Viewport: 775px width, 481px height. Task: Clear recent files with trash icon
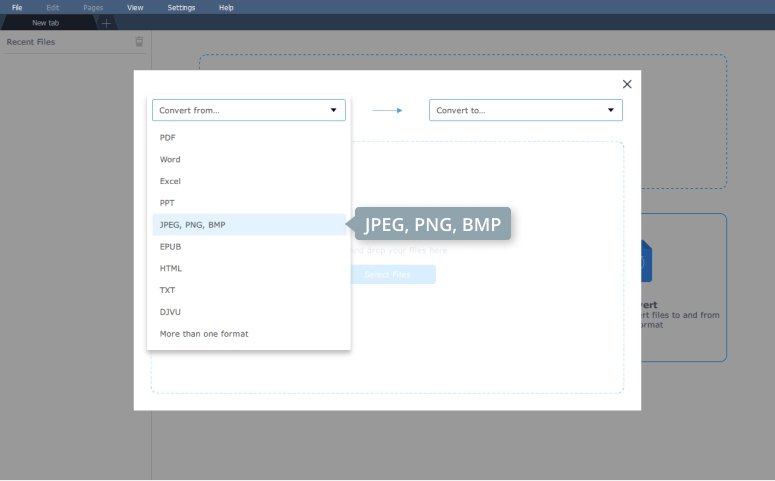click(139, 42)
